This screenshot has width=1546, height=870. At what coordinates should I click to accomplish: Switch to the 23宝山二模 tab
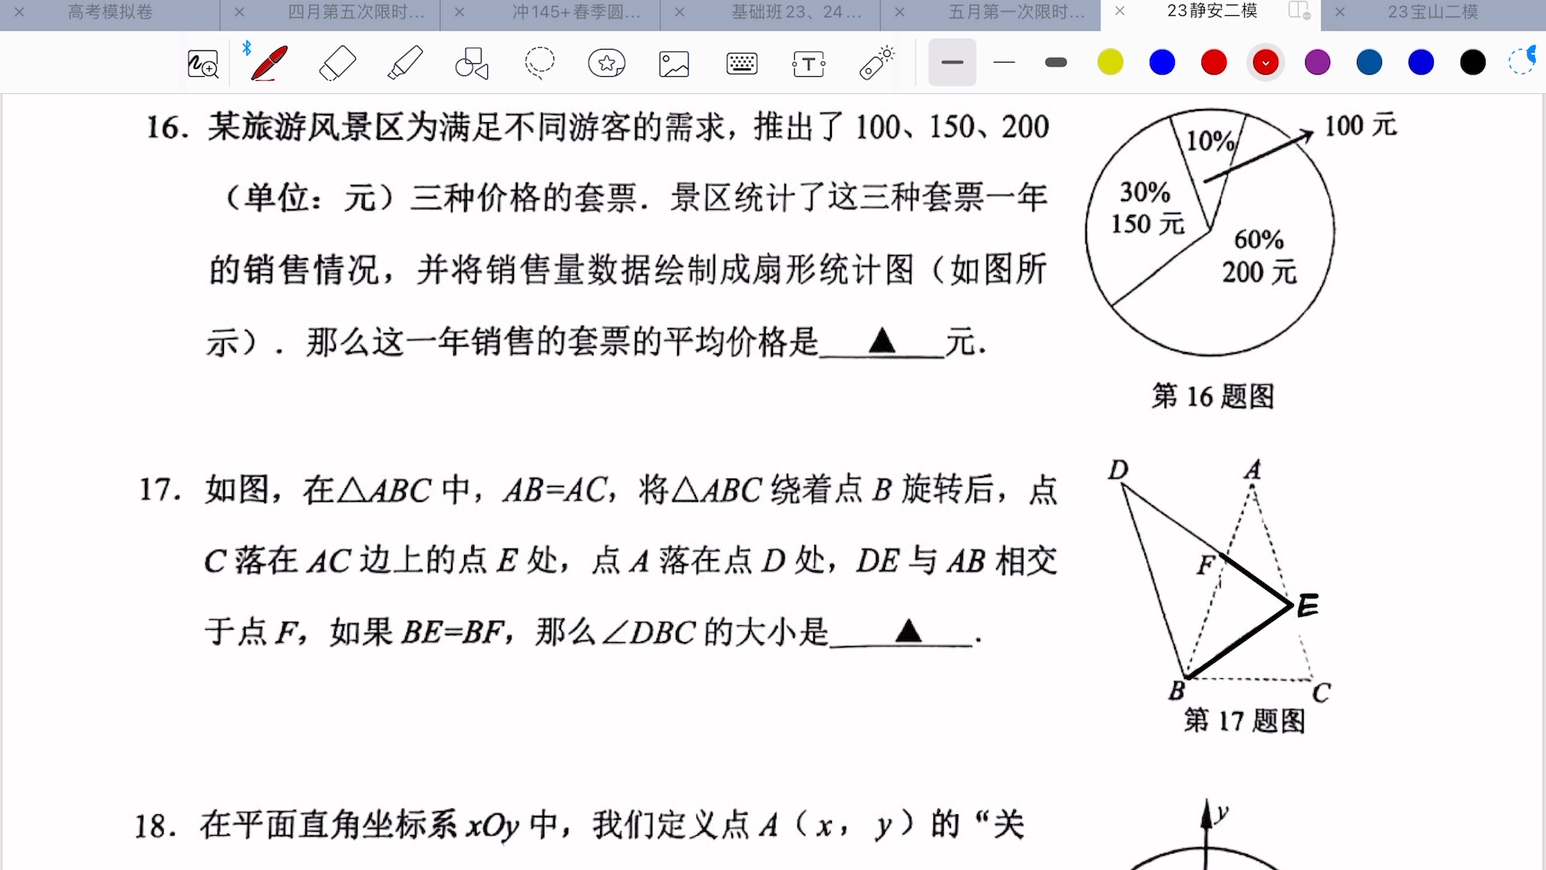point(1433,12)
